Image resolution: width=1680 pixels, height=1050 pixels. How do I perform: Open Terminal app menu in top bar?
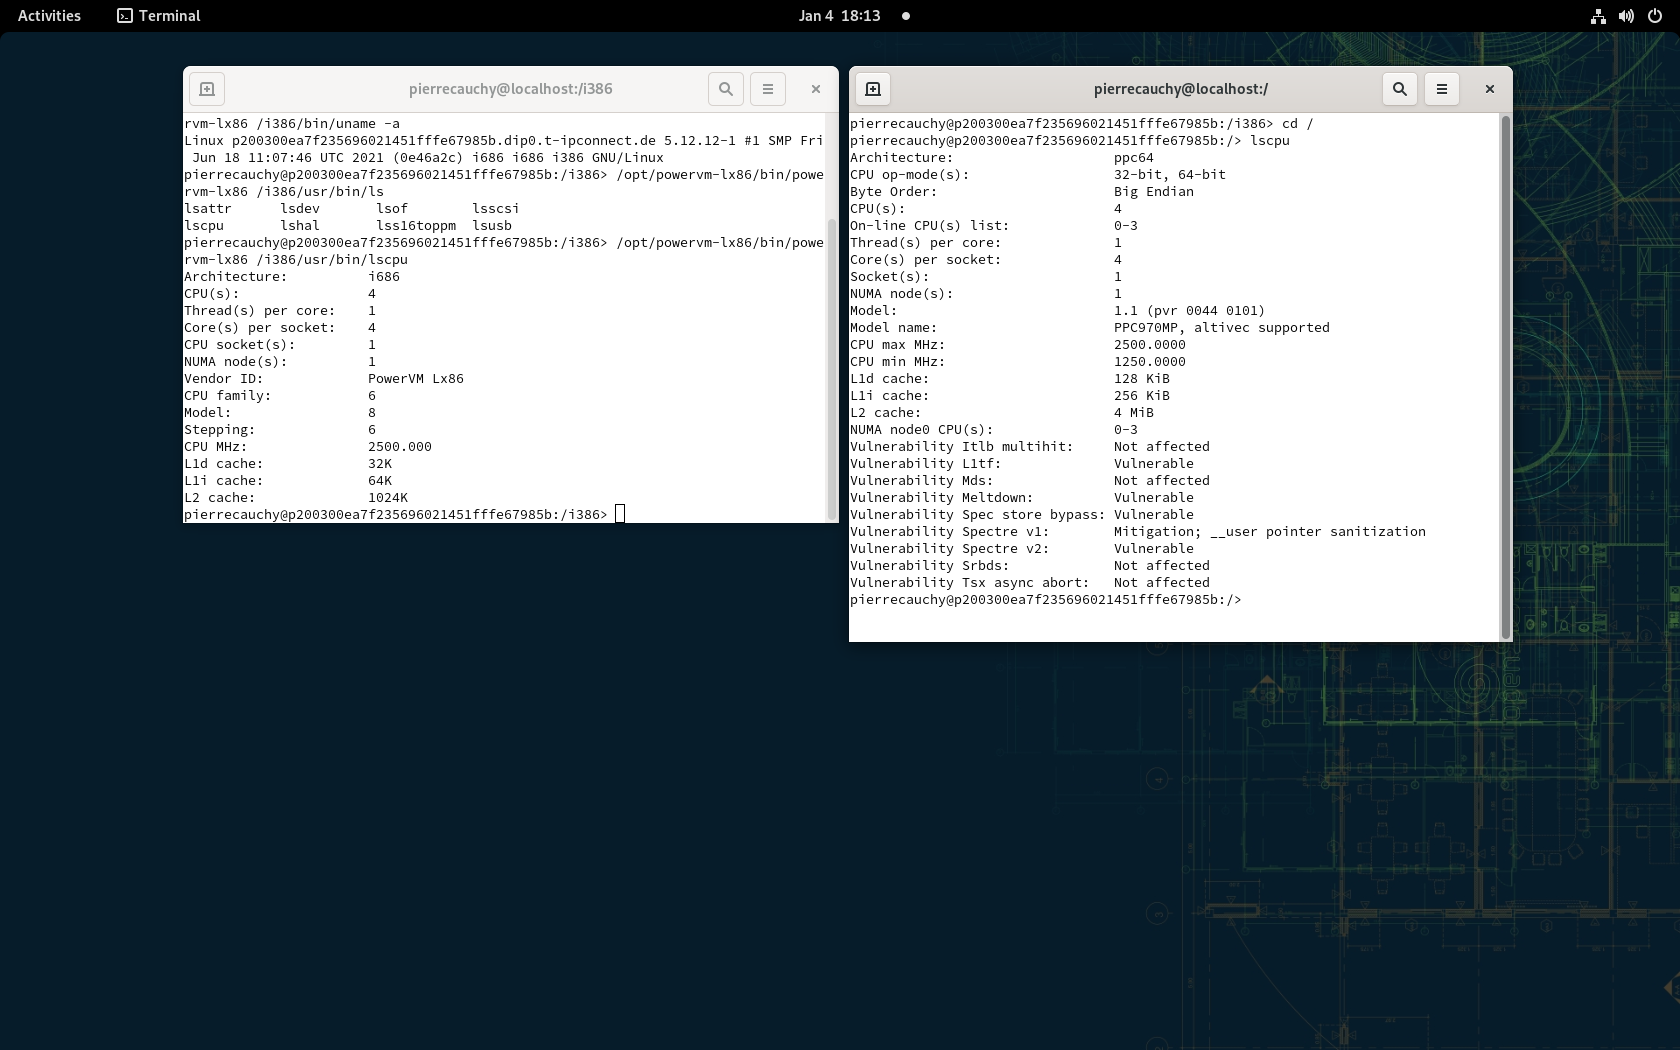(159, 16)
